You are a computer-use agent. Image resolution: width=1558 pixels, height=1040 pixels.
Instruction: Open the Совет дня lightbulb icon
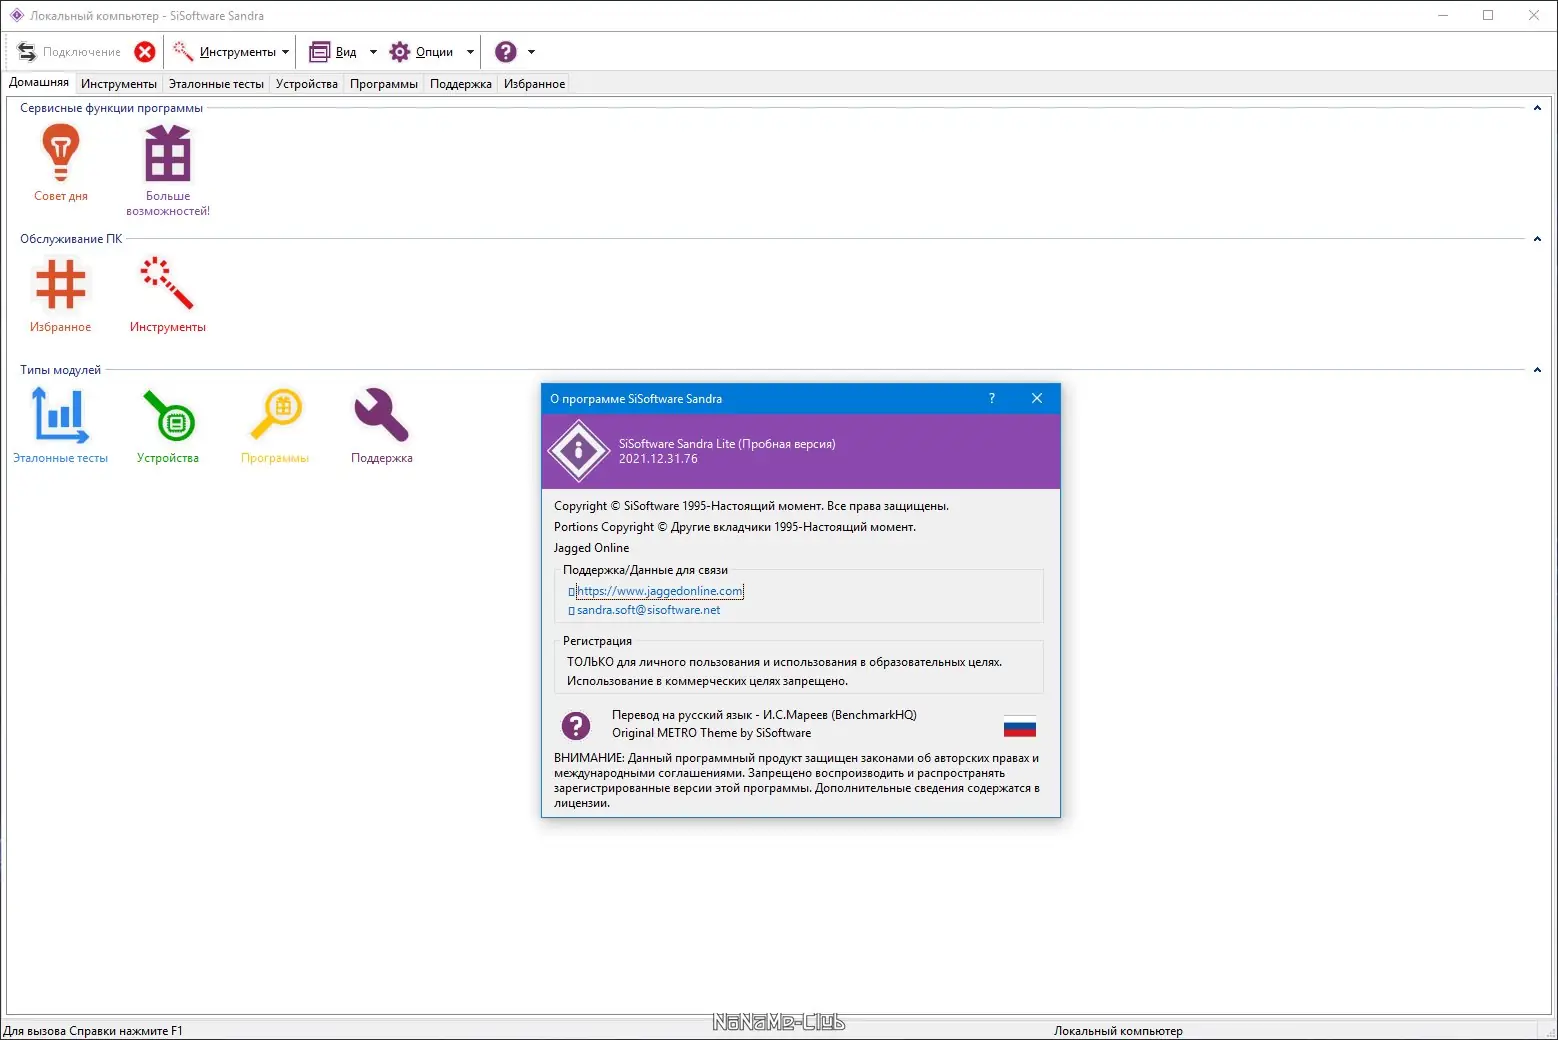tap(61, 152)
